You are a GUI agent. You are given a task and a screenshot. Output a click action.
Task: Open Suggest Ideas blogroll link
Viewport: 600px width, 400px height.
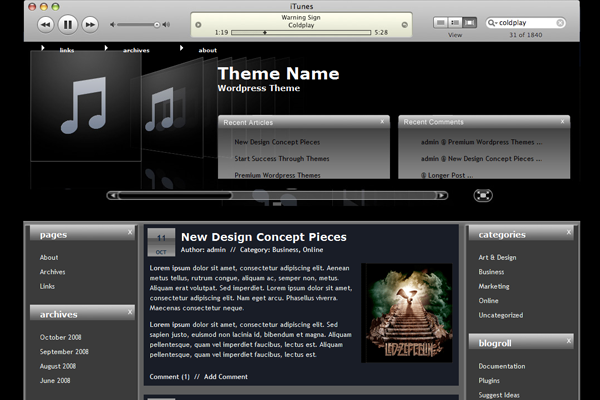coord(499,395)
